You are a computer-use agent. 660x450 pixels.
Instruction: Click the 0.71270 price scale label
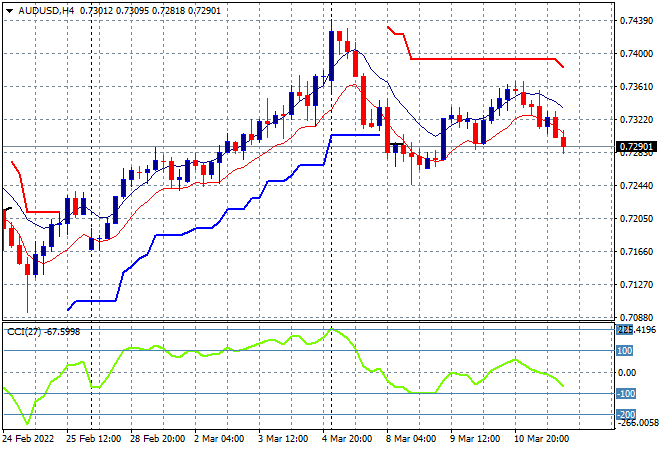636,285
